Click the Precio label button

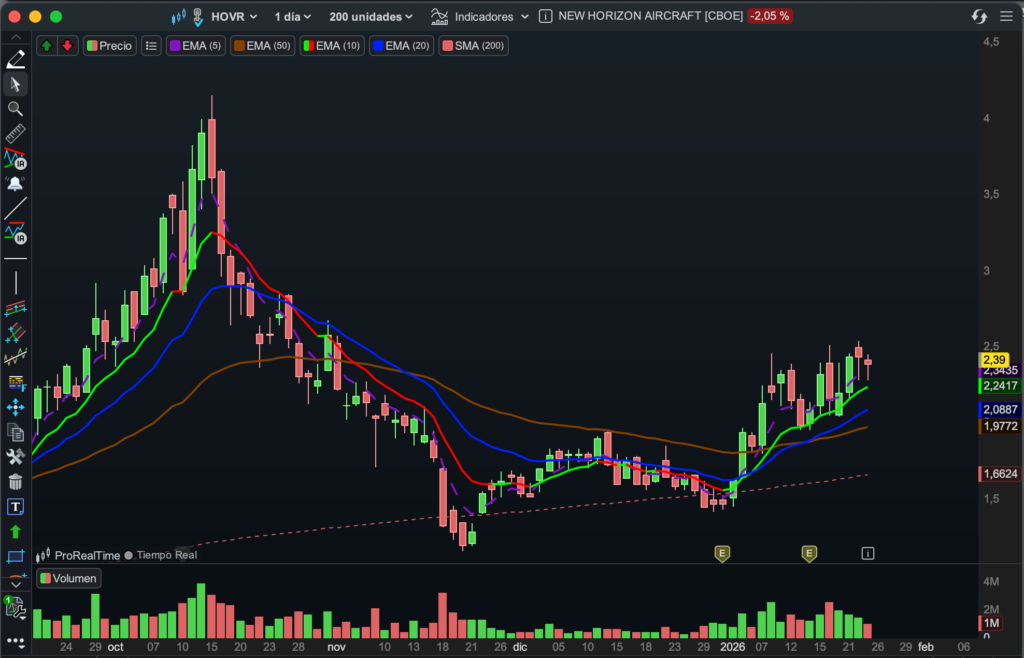[109, 46]
